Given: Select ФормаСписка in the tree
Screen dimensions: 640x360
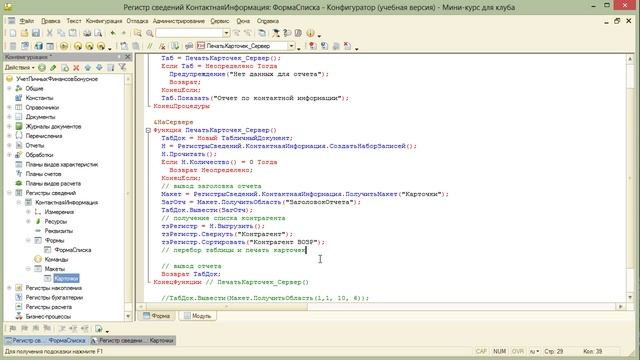Looking at the screenshot, I should (73, 250).
